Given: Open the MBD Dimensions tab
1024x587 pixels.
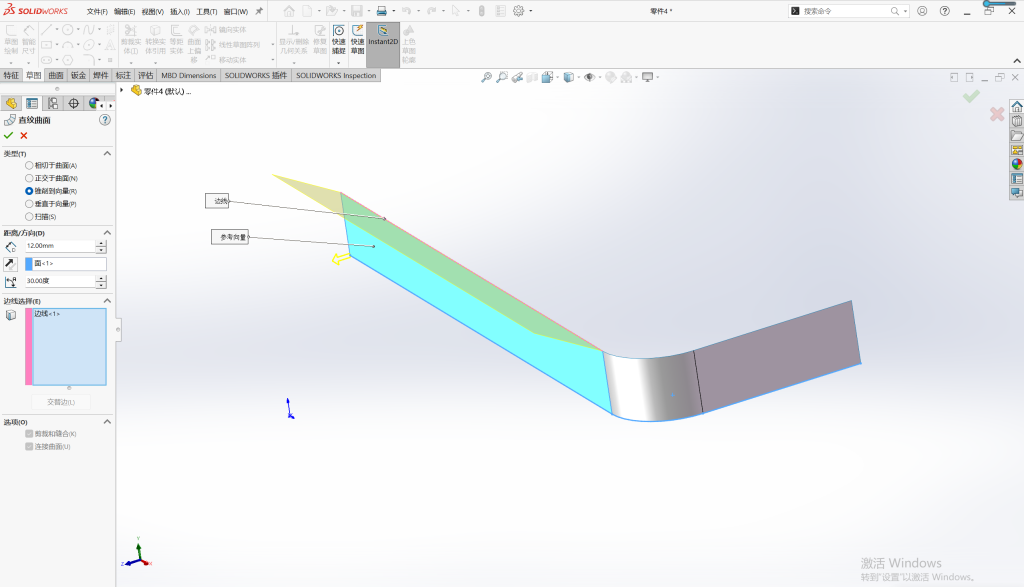Looking at the screenshot, I should point(188,76).
